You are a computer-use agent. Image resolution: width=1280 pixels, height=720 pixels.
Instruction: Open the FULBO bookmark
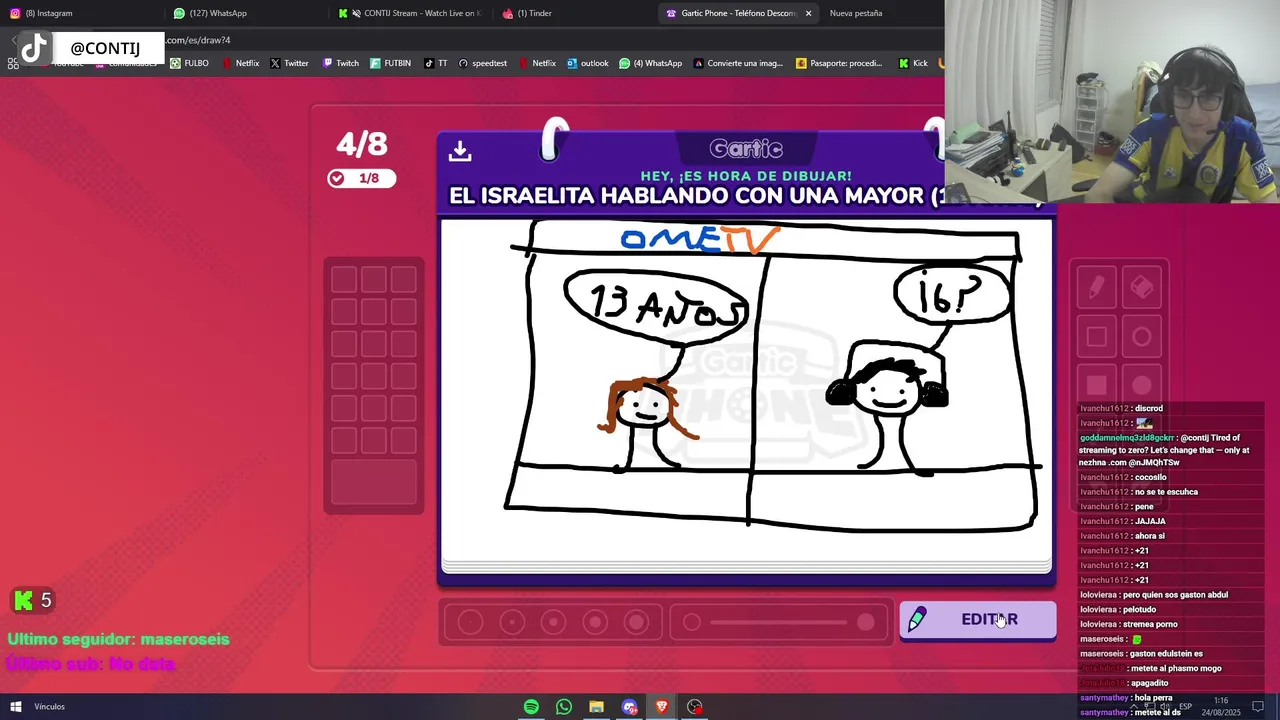[189, 63]
